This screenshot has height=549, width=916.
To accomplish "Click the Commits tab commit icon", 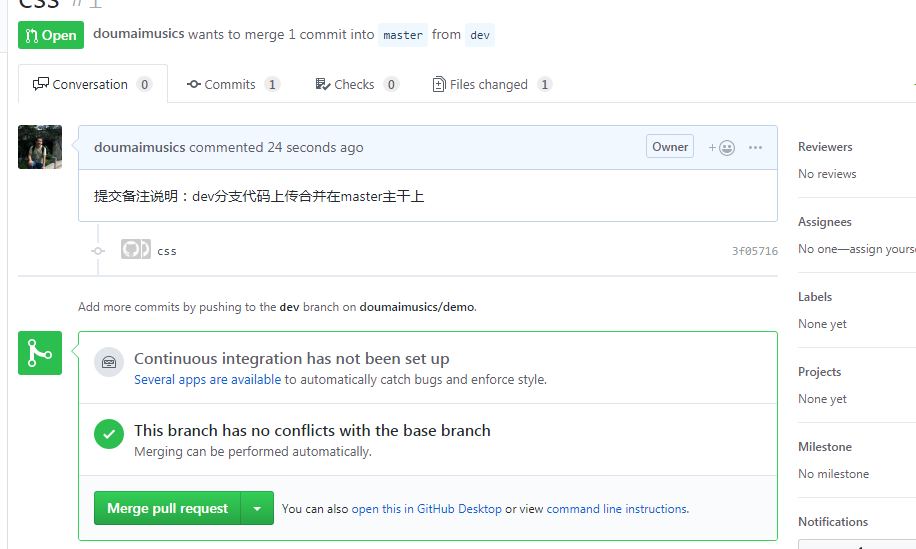I will pyautogui.click(x=194, y=84).
